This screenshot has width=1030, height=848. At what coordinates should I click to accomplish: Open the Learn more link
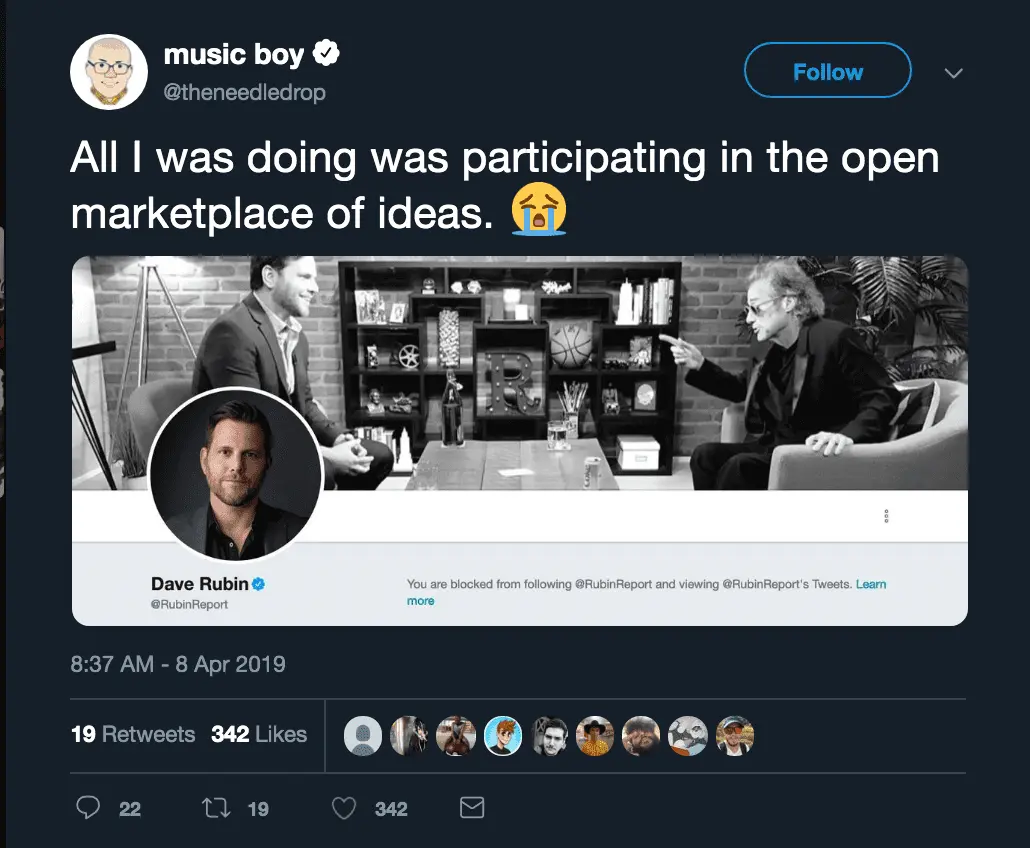pos(420,601)
